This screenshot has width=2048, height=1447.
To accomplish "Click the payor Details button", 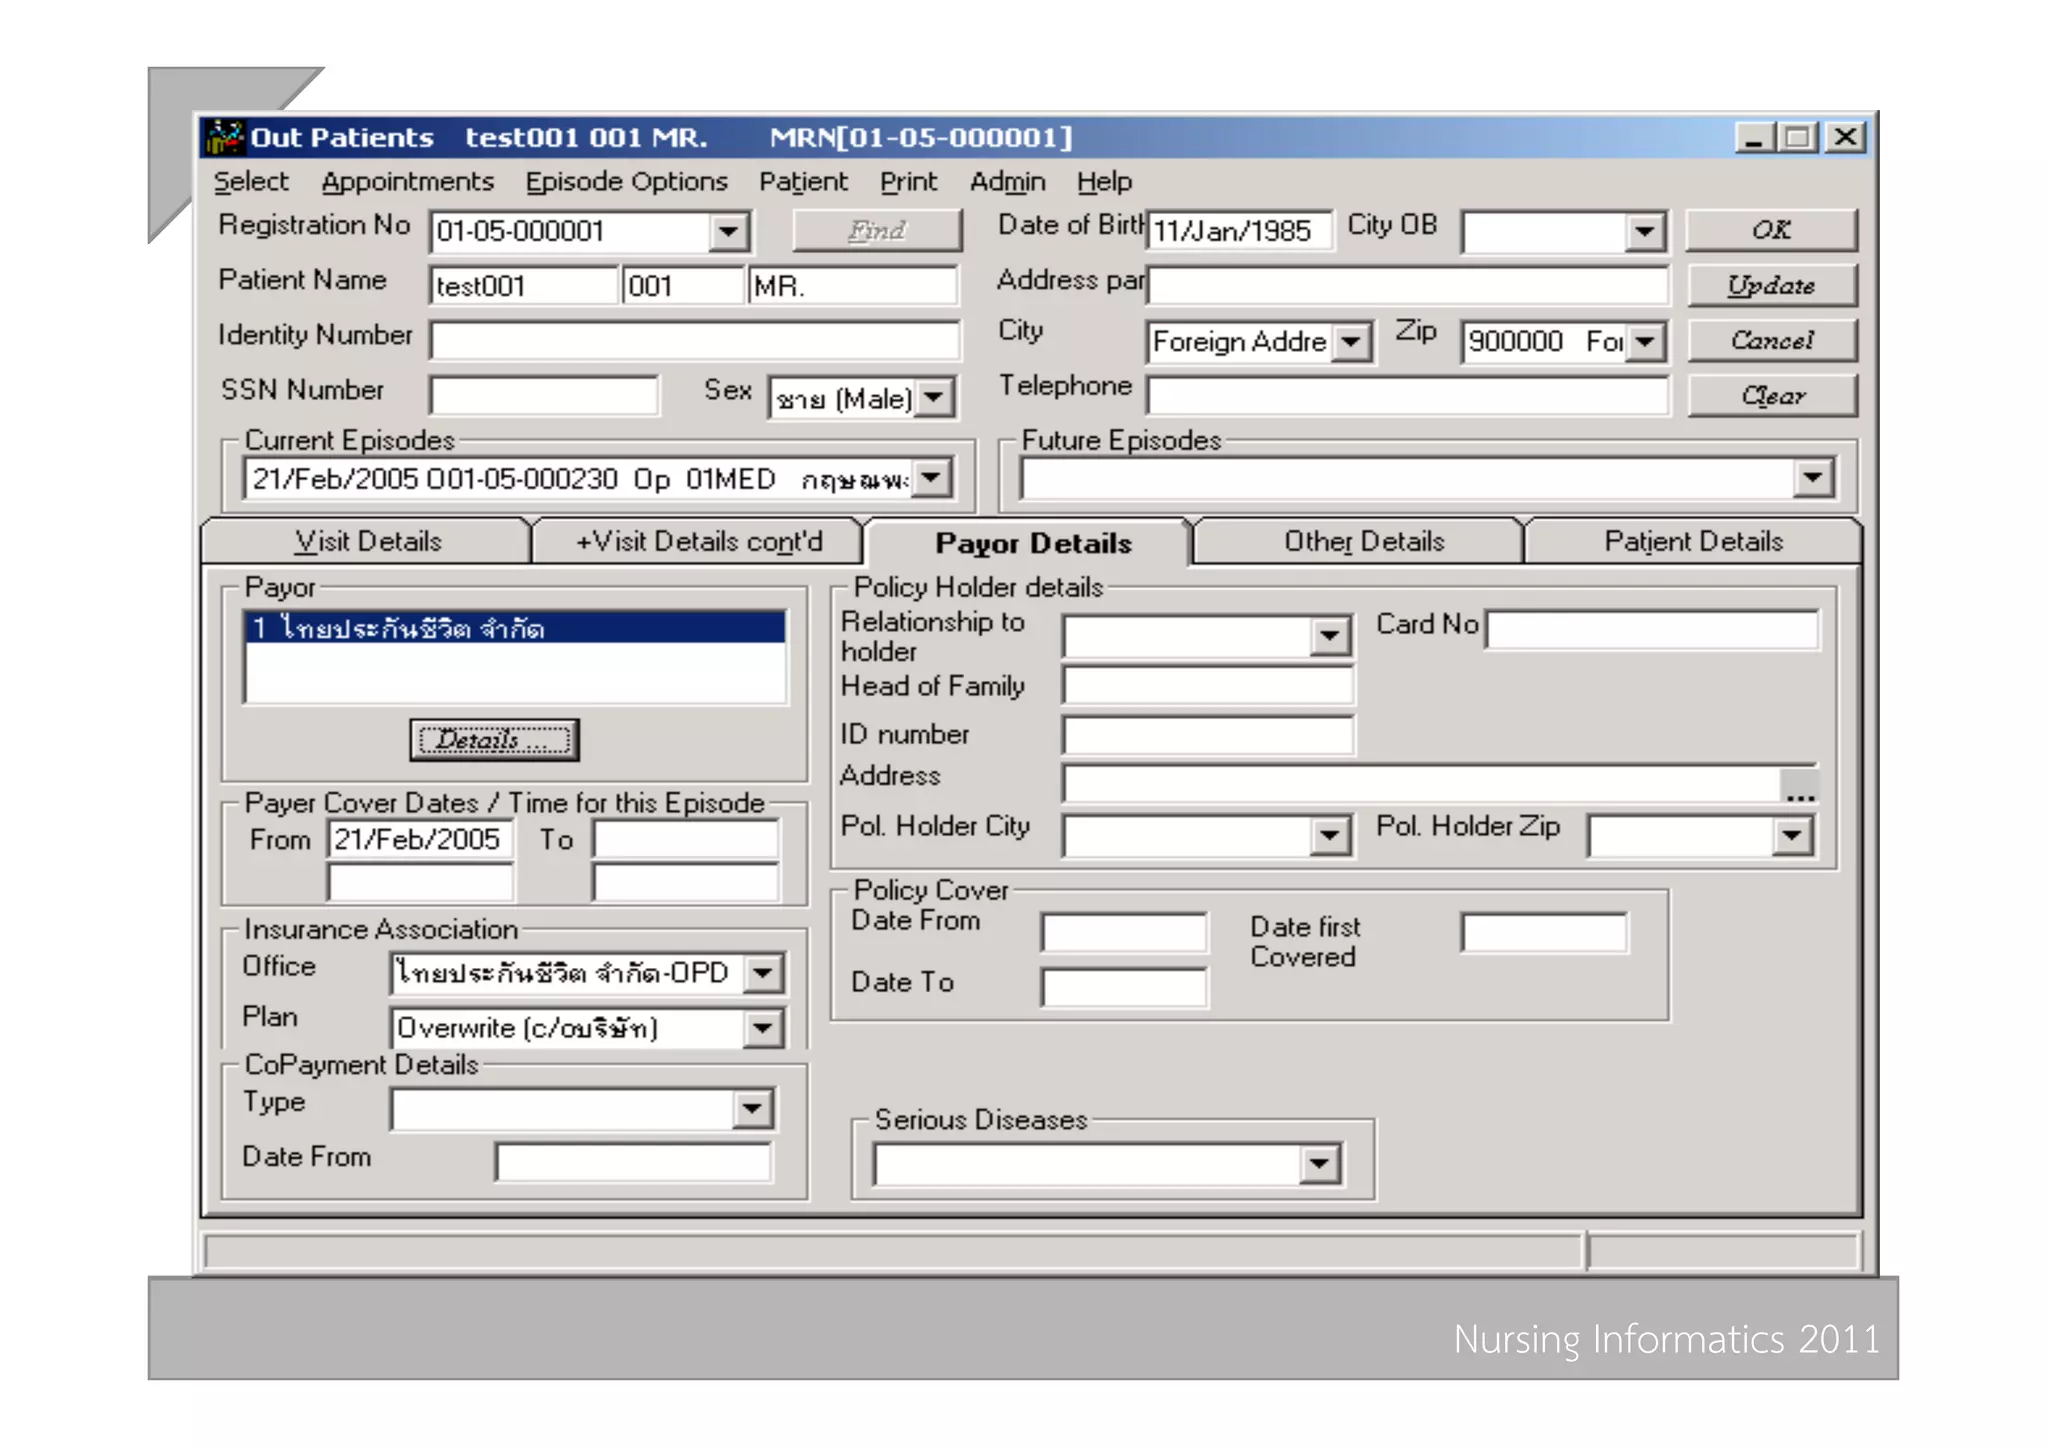I will (494, 740).
